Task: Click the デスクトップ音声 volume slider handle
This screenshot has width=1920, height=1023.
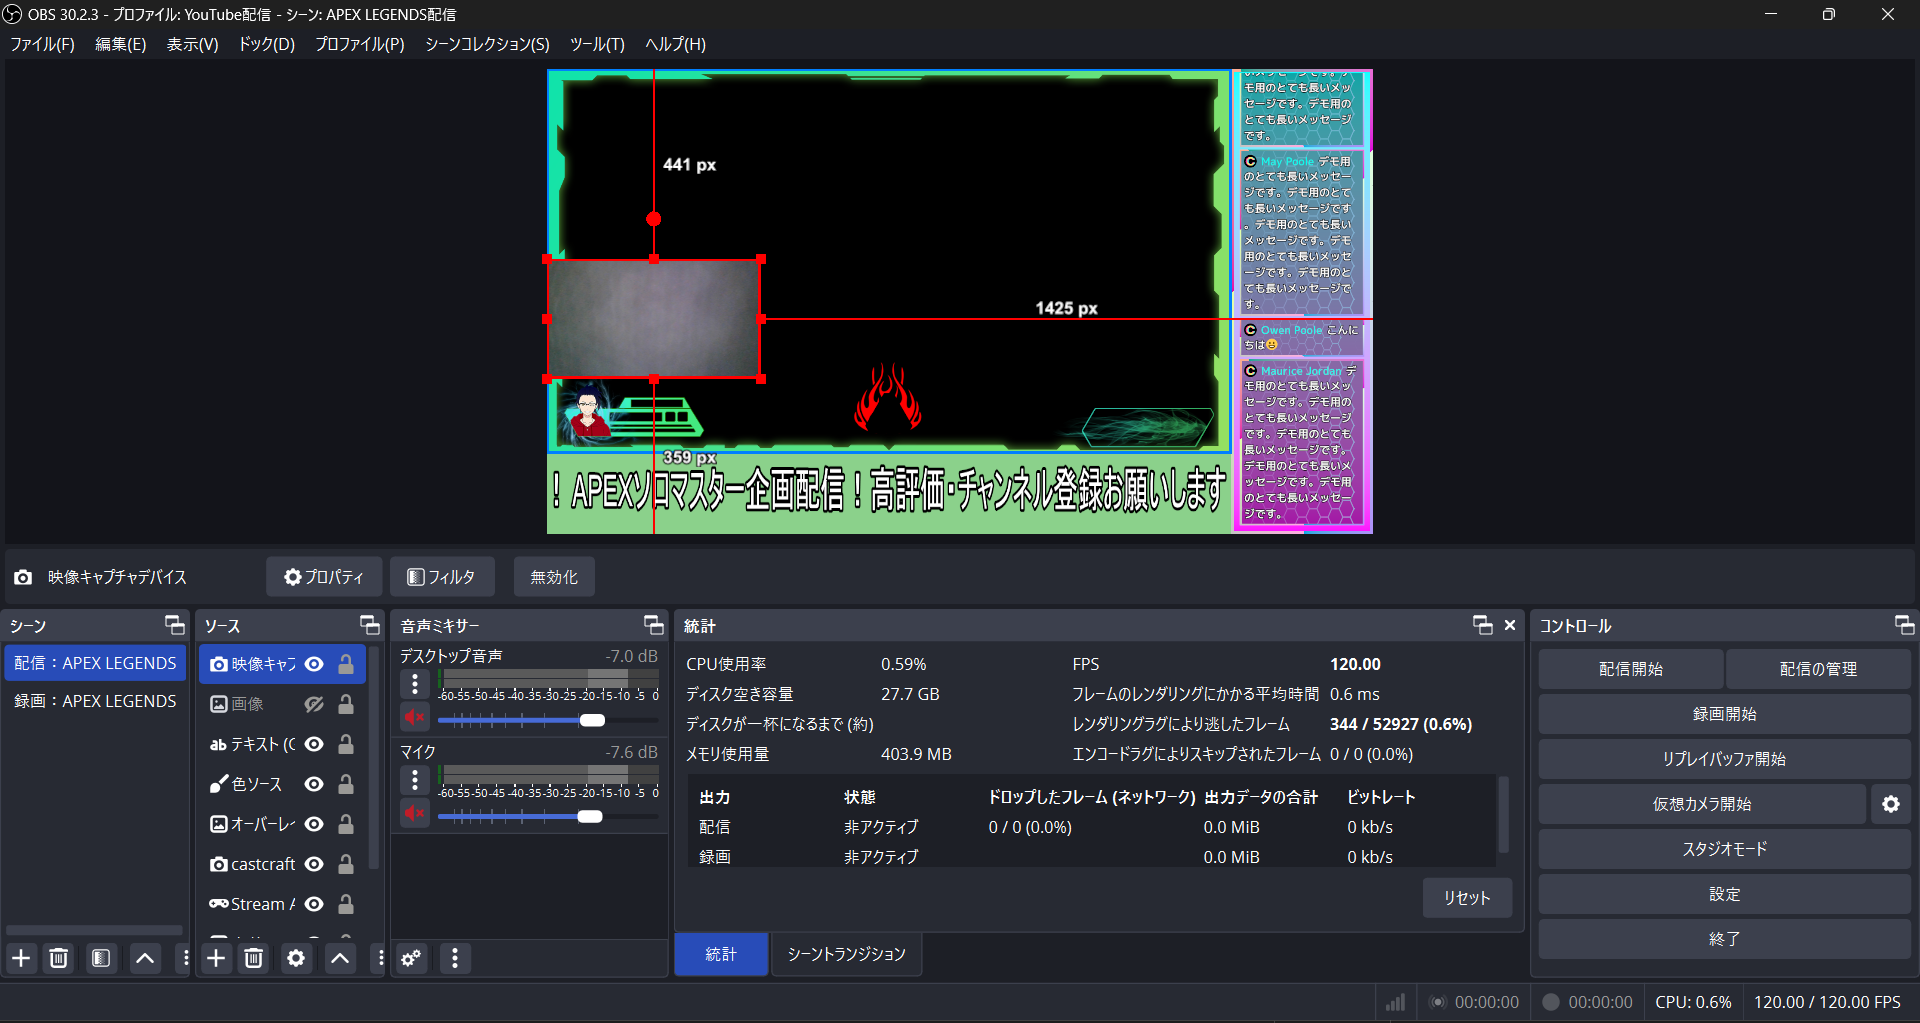Action: click(x=592, y=720)
